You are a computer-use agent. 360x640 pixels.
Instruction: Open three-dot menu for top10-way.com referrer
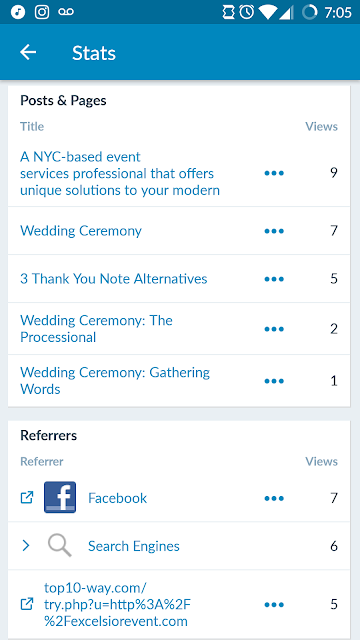274,604
